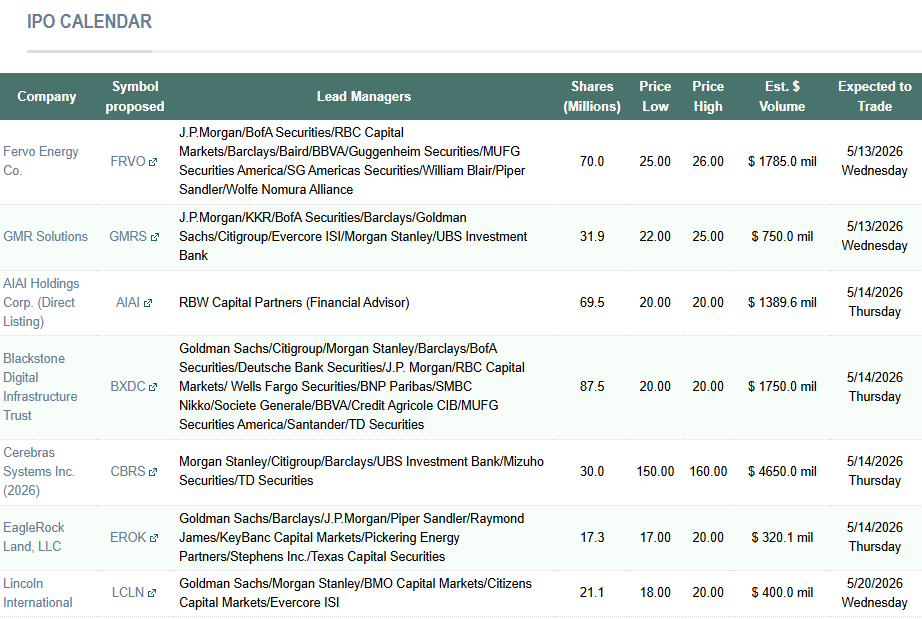Open Lincoln International company link
The height and width of the screenshot is (619, 922).
click(x=38, y=593)
